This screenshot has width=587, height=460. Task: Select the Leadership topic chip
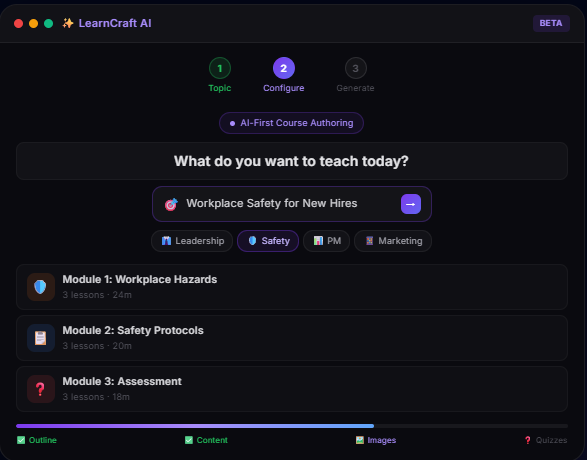(192, 241)
